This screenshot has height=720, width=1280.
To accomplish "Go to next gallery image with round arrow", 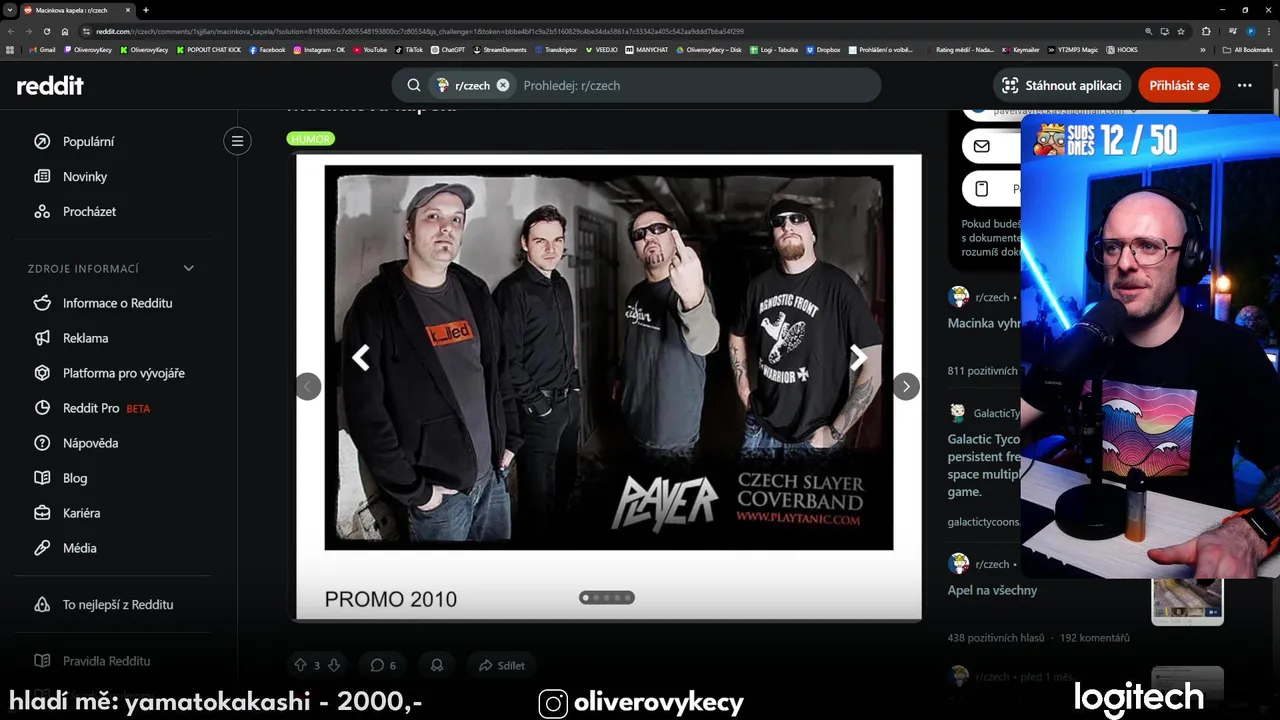I will coord(906,386).
